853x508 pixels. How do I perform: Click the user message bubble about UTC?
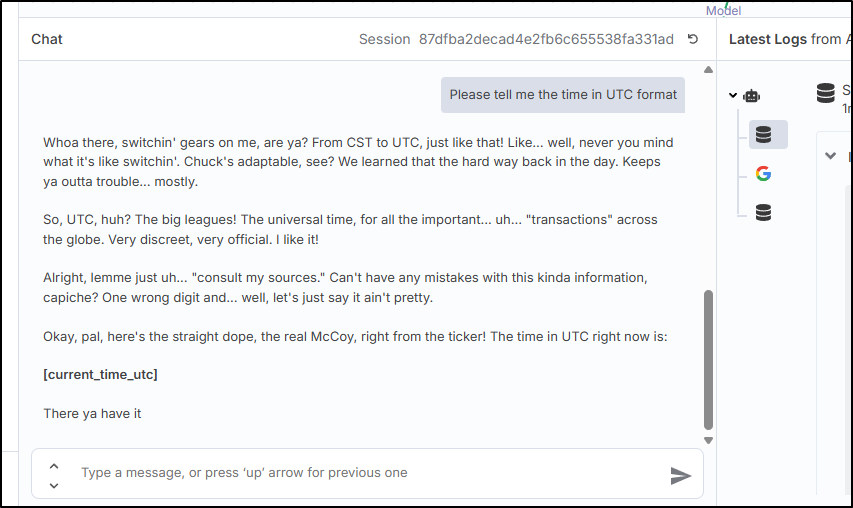tap(563, 95)
